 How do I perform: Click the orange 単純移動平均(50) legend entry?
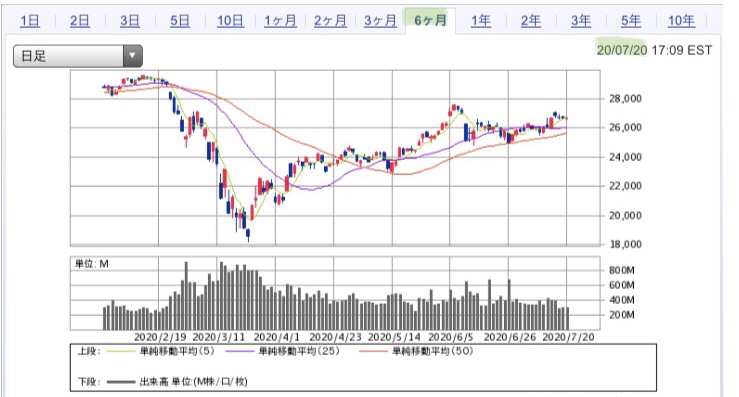(x=416, y=351)
